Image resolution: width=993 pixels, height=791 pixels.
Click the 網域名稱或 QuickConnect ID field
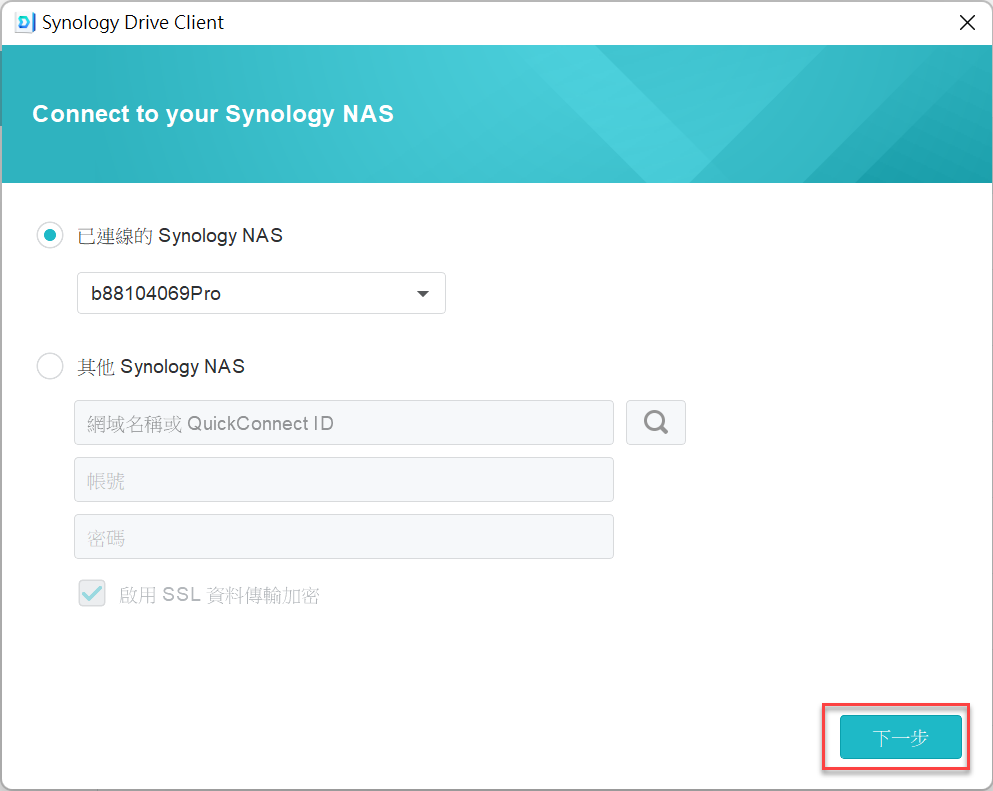click(x=344, y=422)
